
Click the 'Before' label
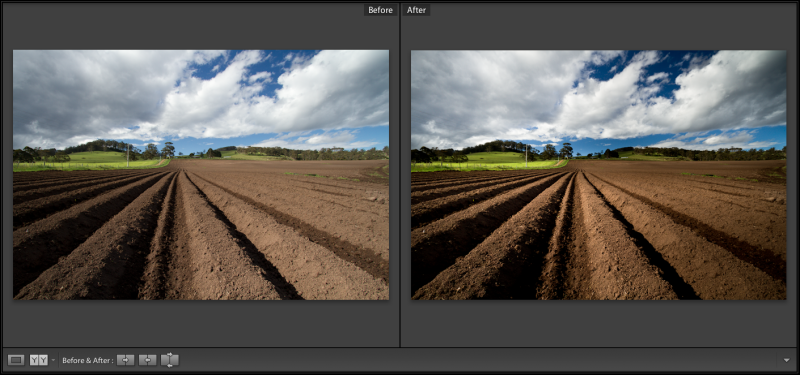(380, 10)
